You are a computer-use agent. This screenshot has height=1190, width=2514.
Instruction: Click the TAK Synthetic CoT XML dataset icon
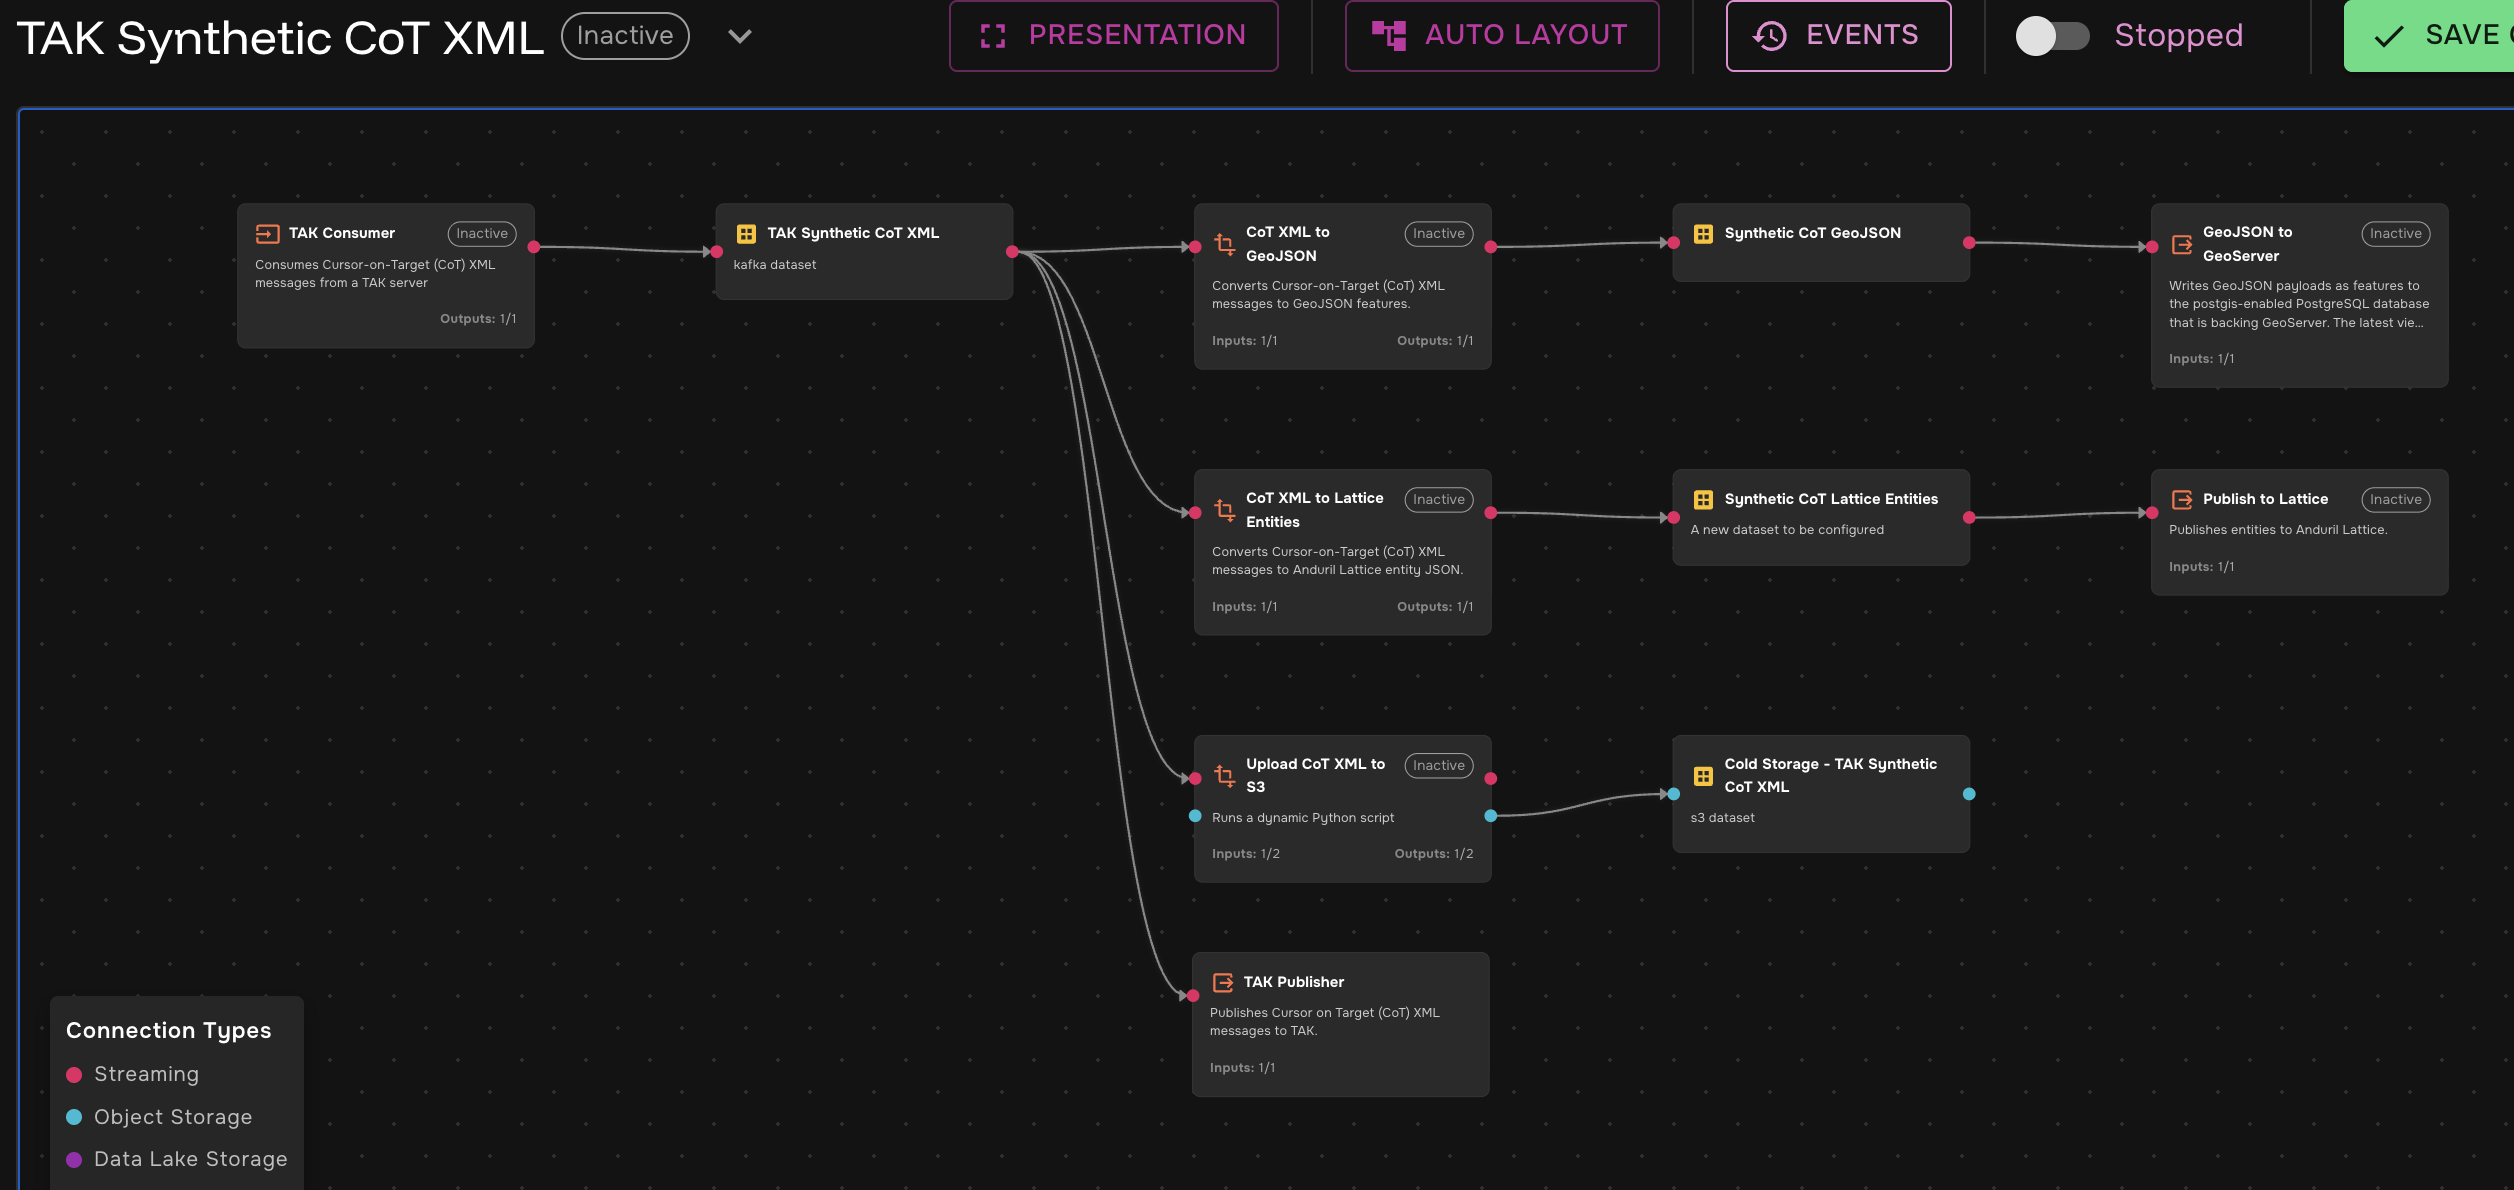pos(746,234)
